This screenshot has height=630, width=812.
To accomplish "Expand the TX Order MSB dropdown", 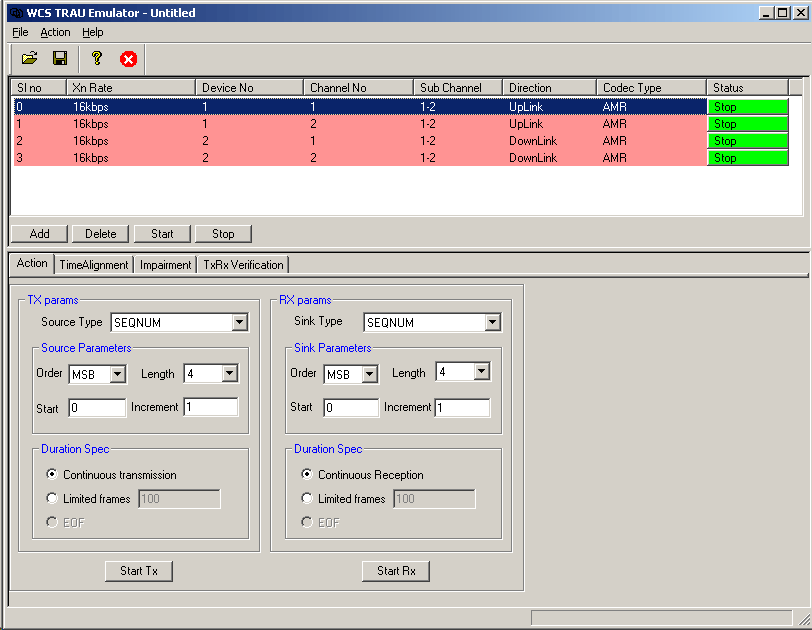I will (118, 374).
